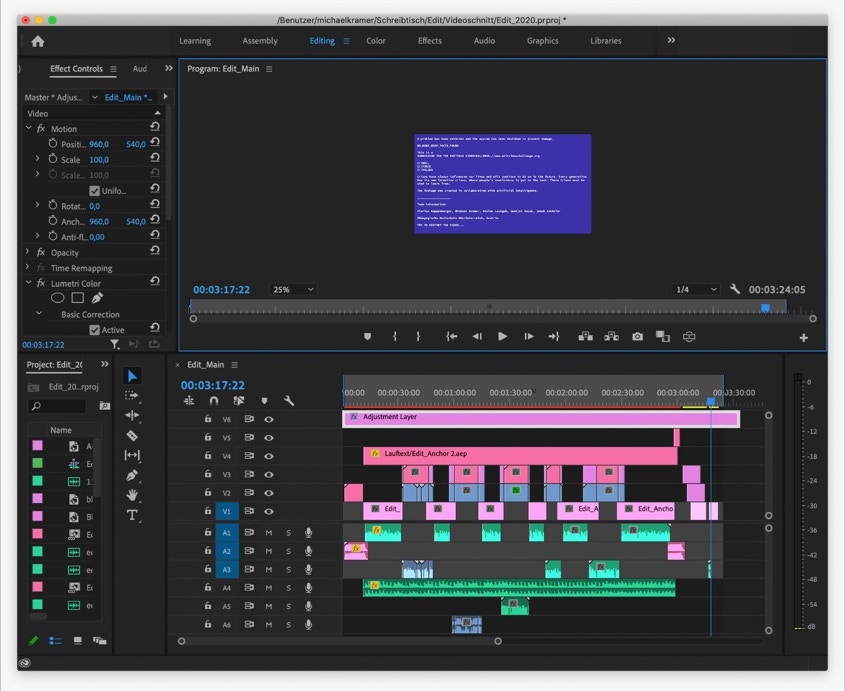
Task: Expand the Opacity effect properties
Action: [28, 253]
